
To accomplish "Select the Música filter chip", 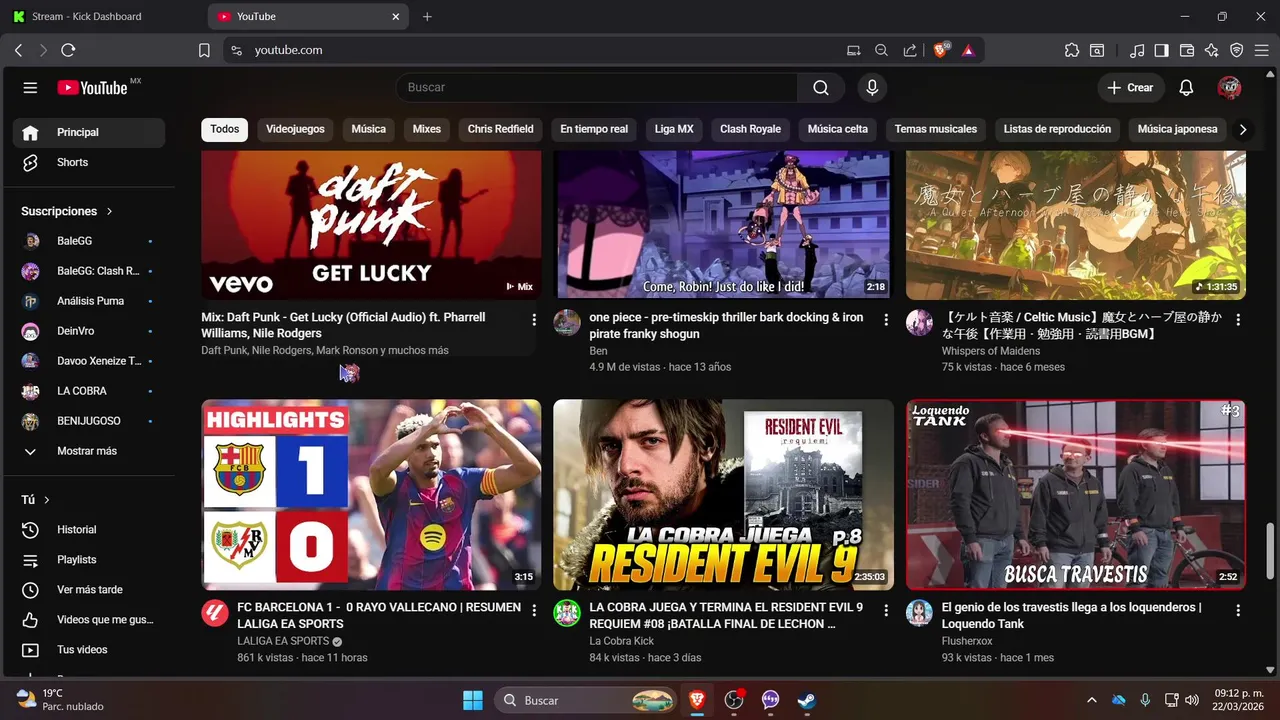I will [x=369, y=129].
